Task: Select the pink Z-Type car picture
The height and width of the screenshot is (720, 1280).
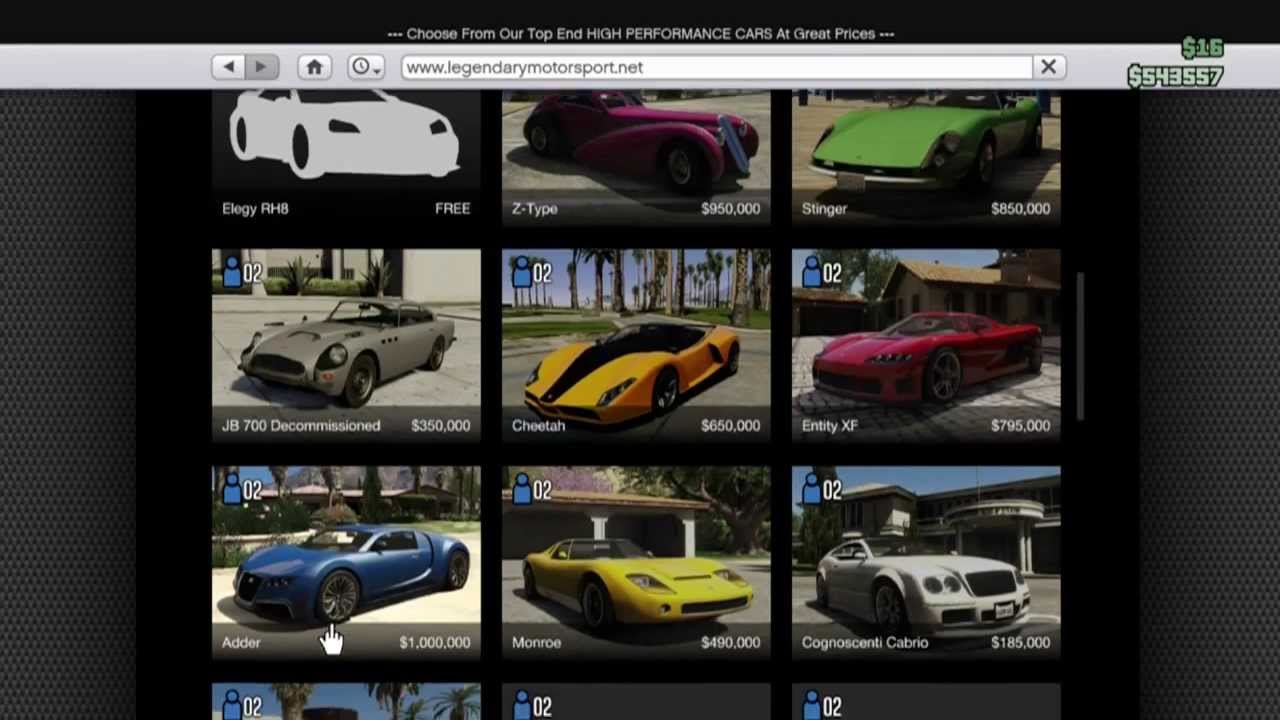Action: coord(636,140)
